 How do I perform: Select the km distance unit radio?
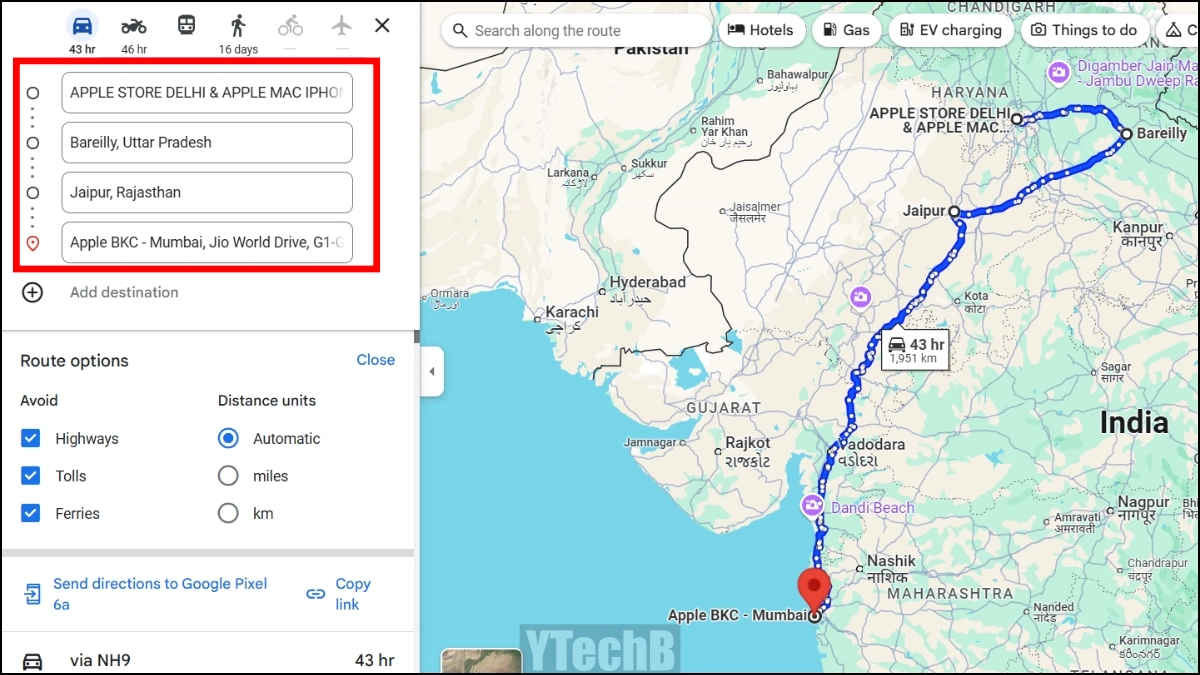coord(229,513)
